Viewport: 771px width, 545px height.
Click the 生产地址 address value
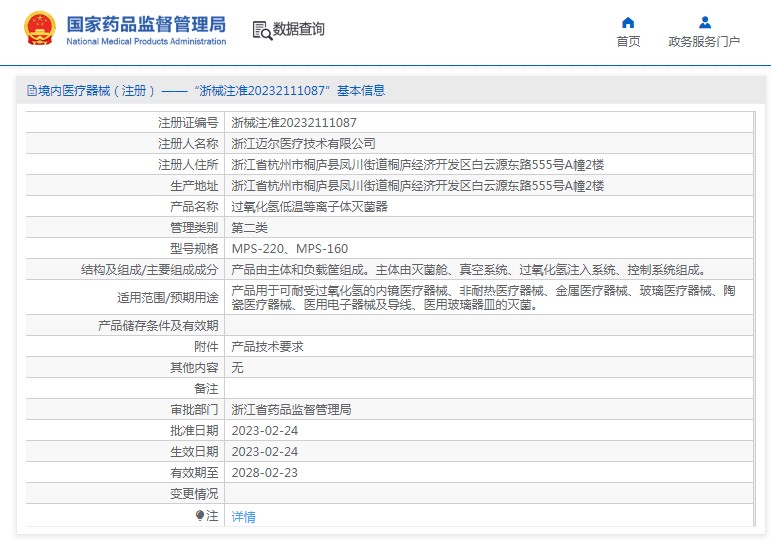tap(417, 186)
